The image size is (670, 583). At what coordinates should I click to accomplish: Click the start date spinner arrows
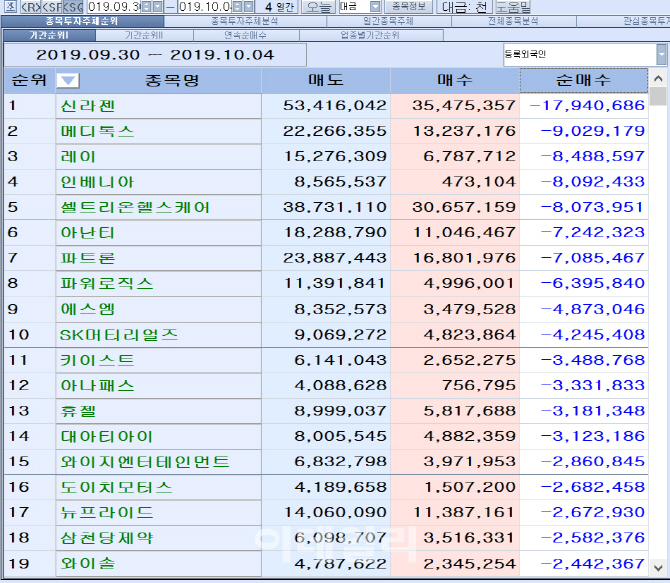tap(146, 7)
